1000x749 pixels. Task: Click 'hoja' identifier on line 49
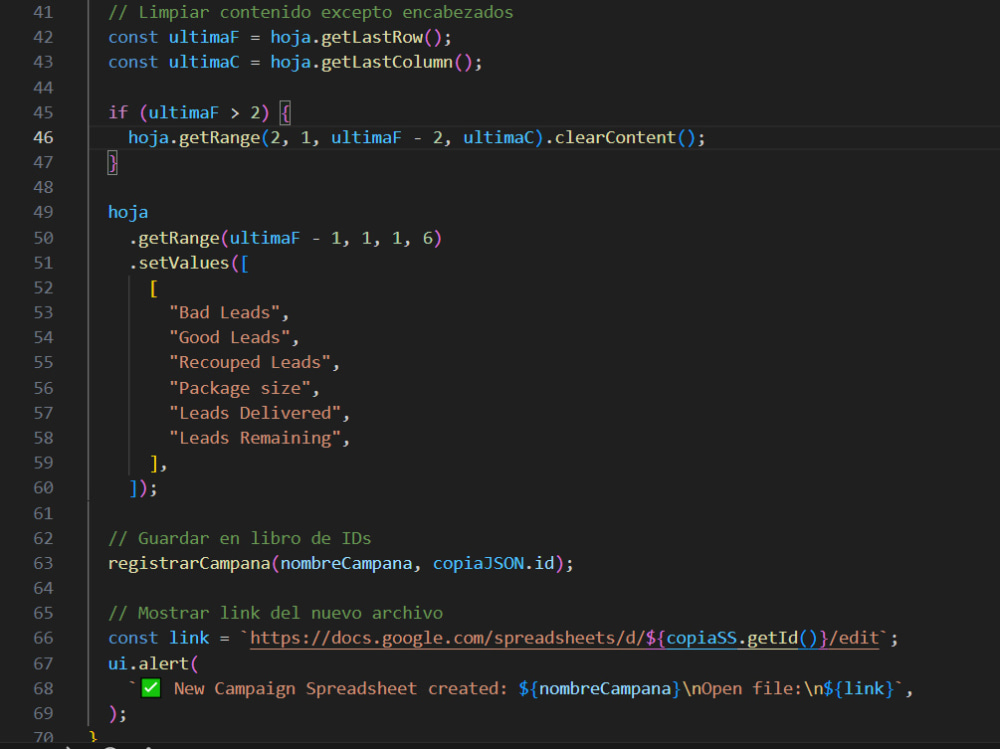tap(128, 212)
